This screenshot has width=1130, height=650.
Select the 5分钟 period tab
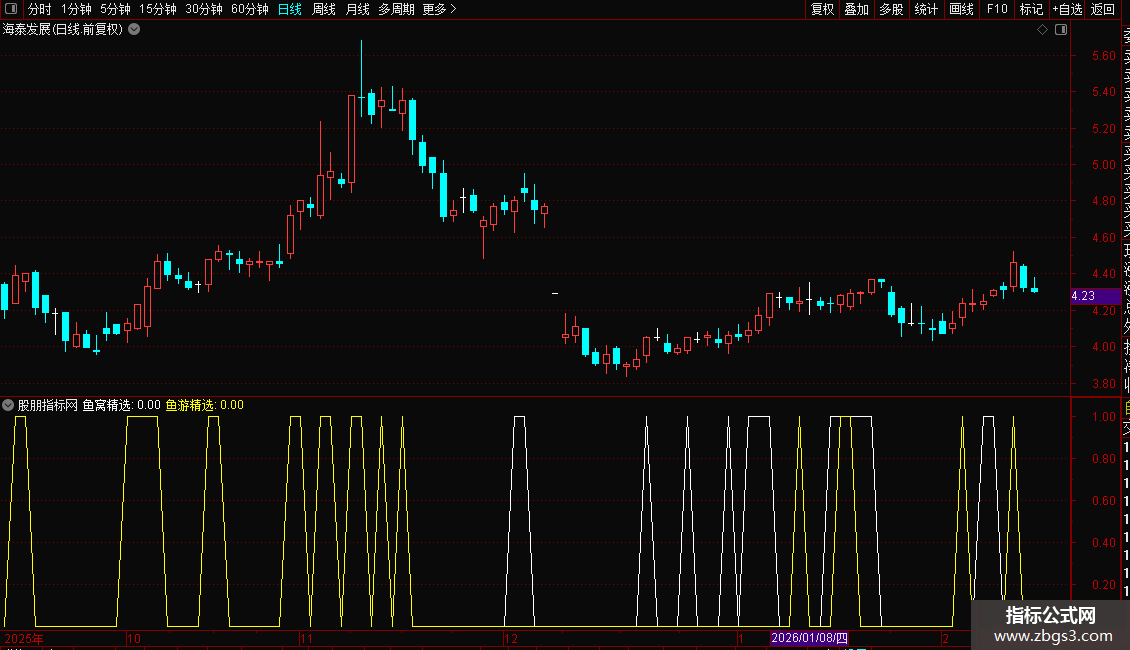click(115, 9)
